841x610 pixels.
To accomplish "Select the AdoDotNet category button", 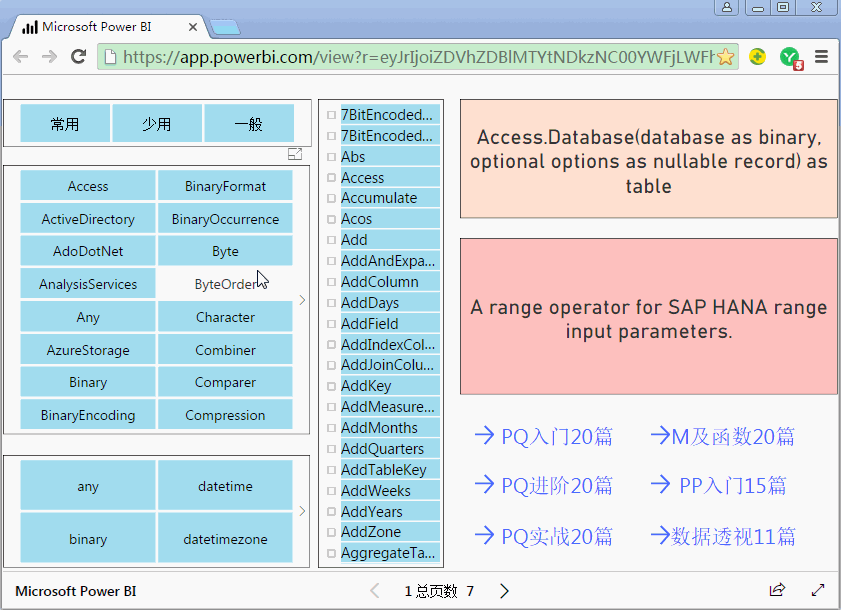I will [88, 251].
